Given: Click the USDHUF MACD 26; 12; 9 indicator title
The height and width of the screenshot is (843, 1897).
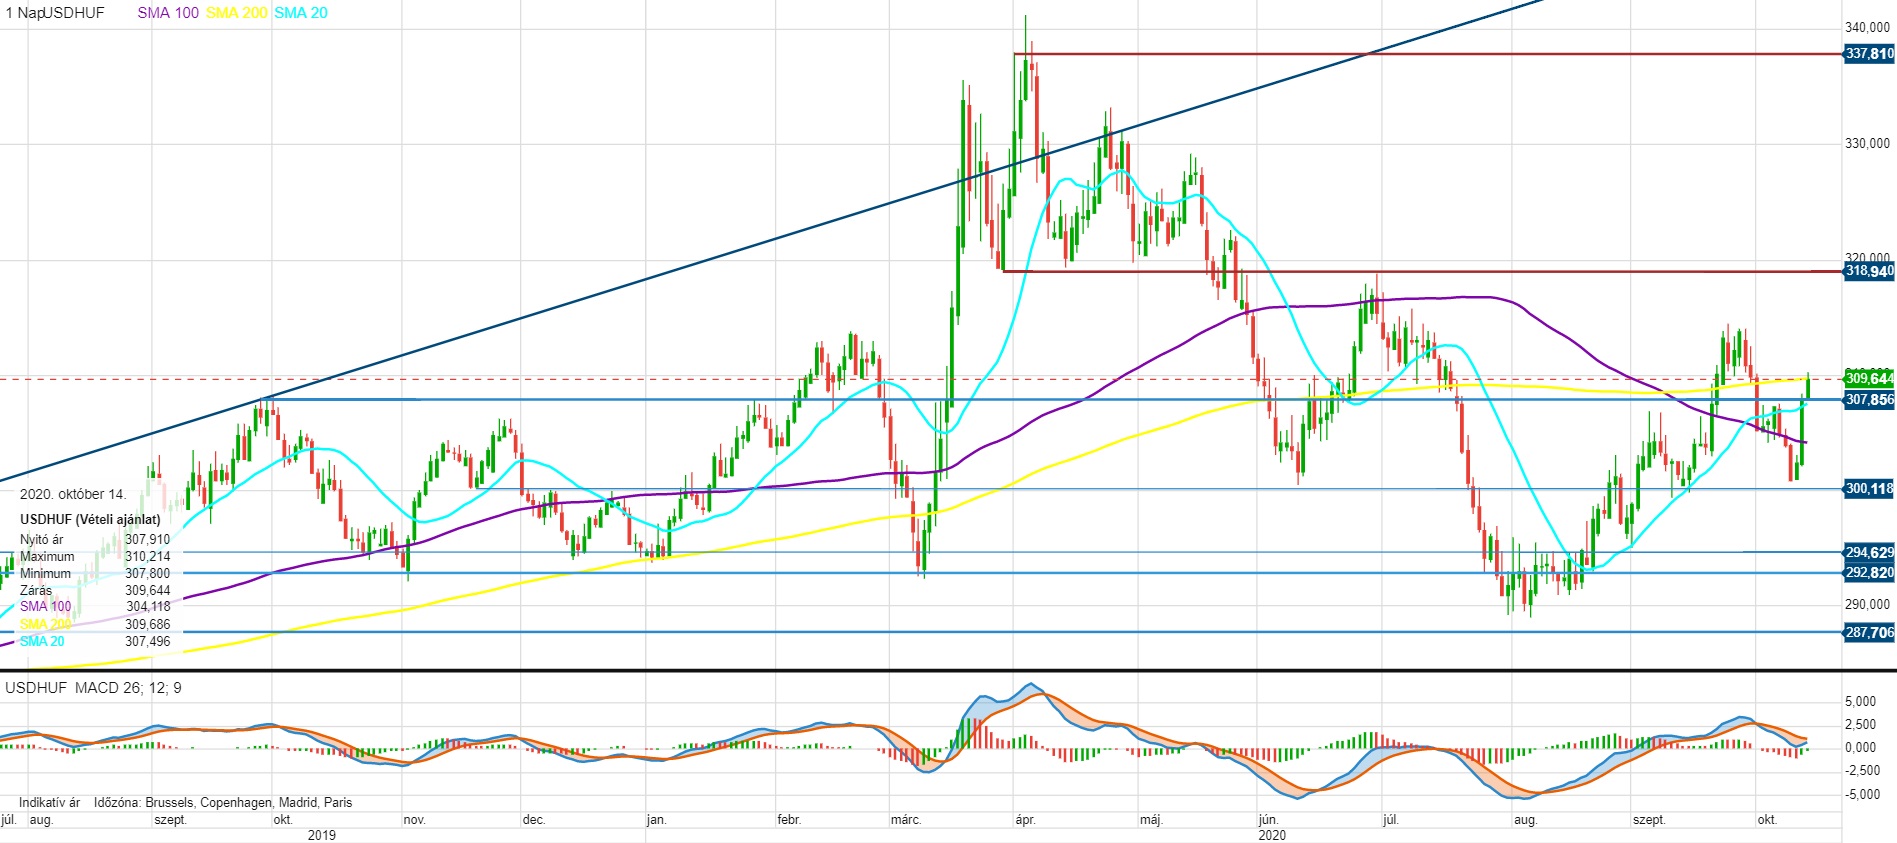Looking at the screenshot, I should [94, 688].
